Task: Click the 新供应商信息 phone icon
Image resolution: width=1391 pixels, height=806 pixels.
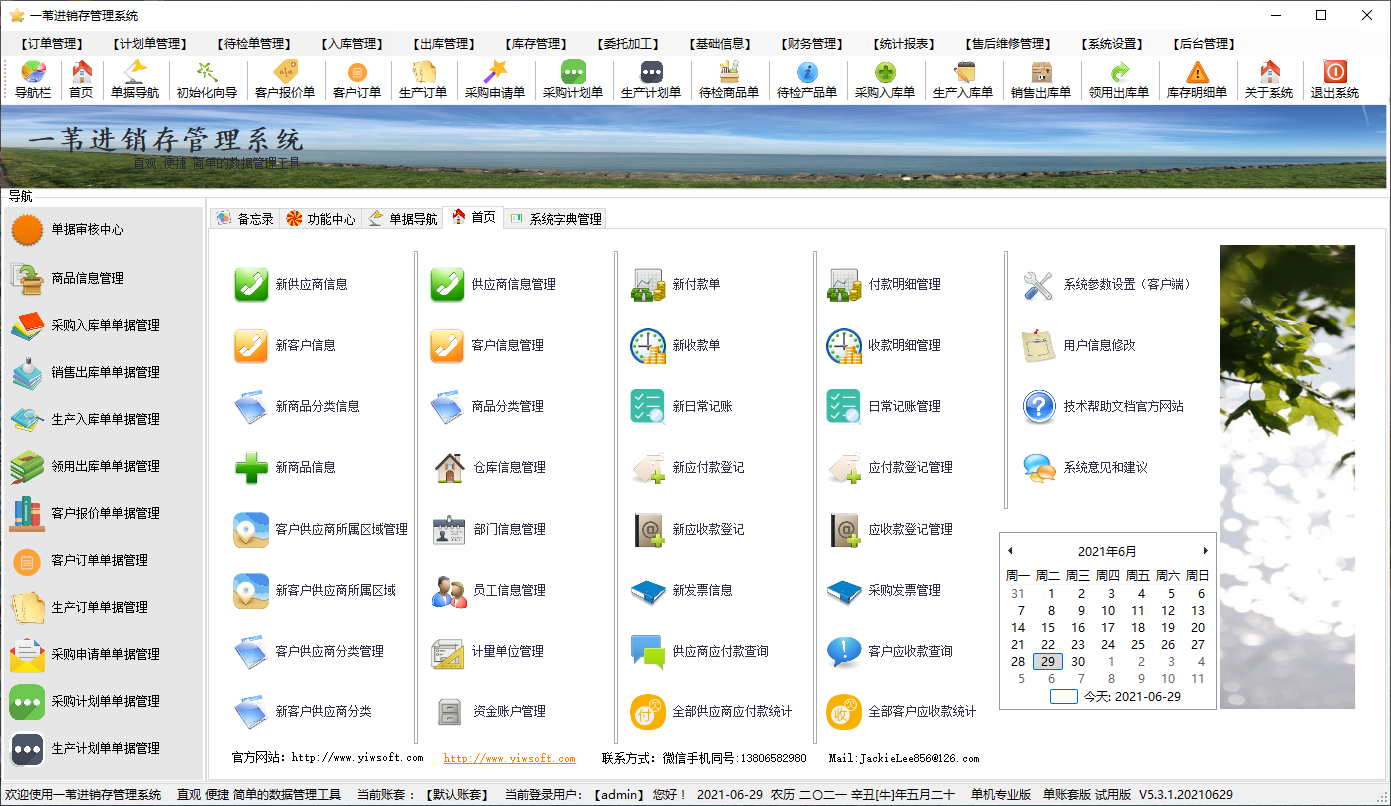Action: pos(251,284)
